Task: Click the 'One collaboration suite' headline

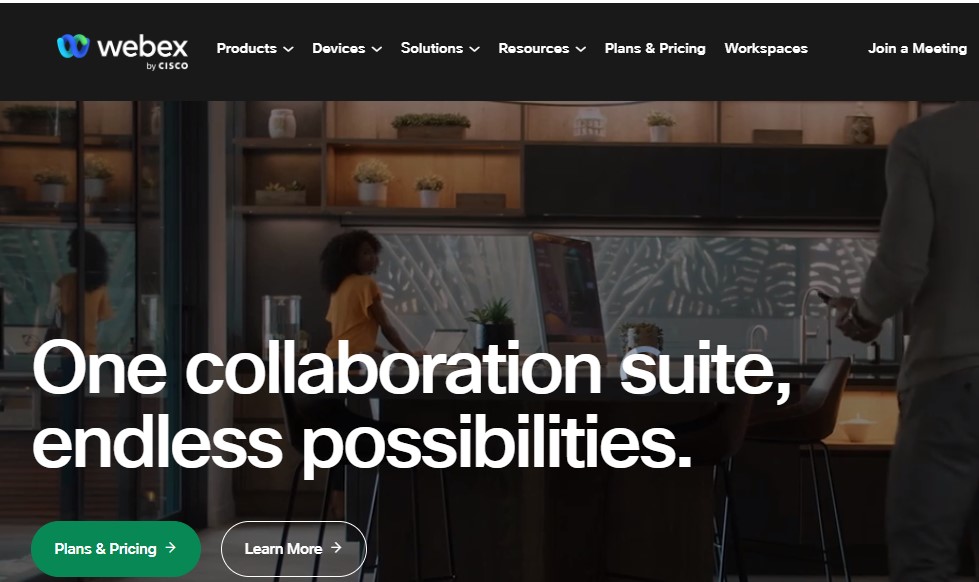Action: click(x=412, y=368)
